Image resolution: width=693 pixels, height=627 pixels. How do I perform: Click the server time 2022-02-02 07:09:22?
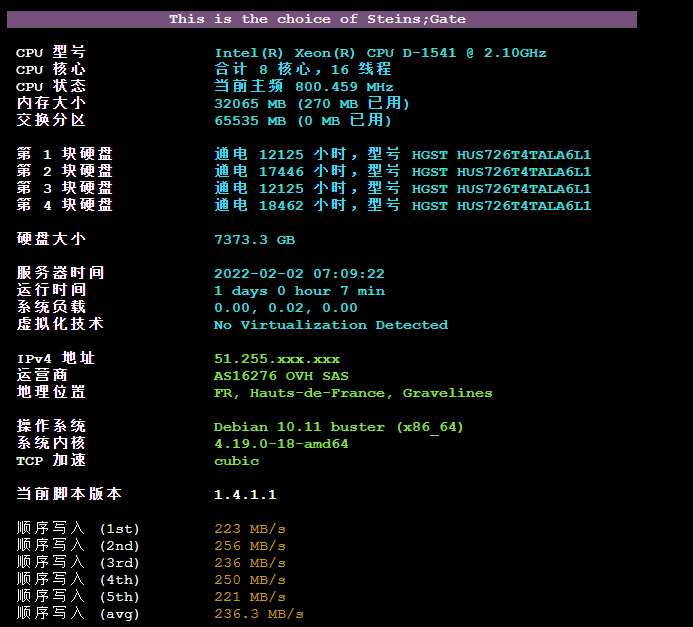coord(299,274)
